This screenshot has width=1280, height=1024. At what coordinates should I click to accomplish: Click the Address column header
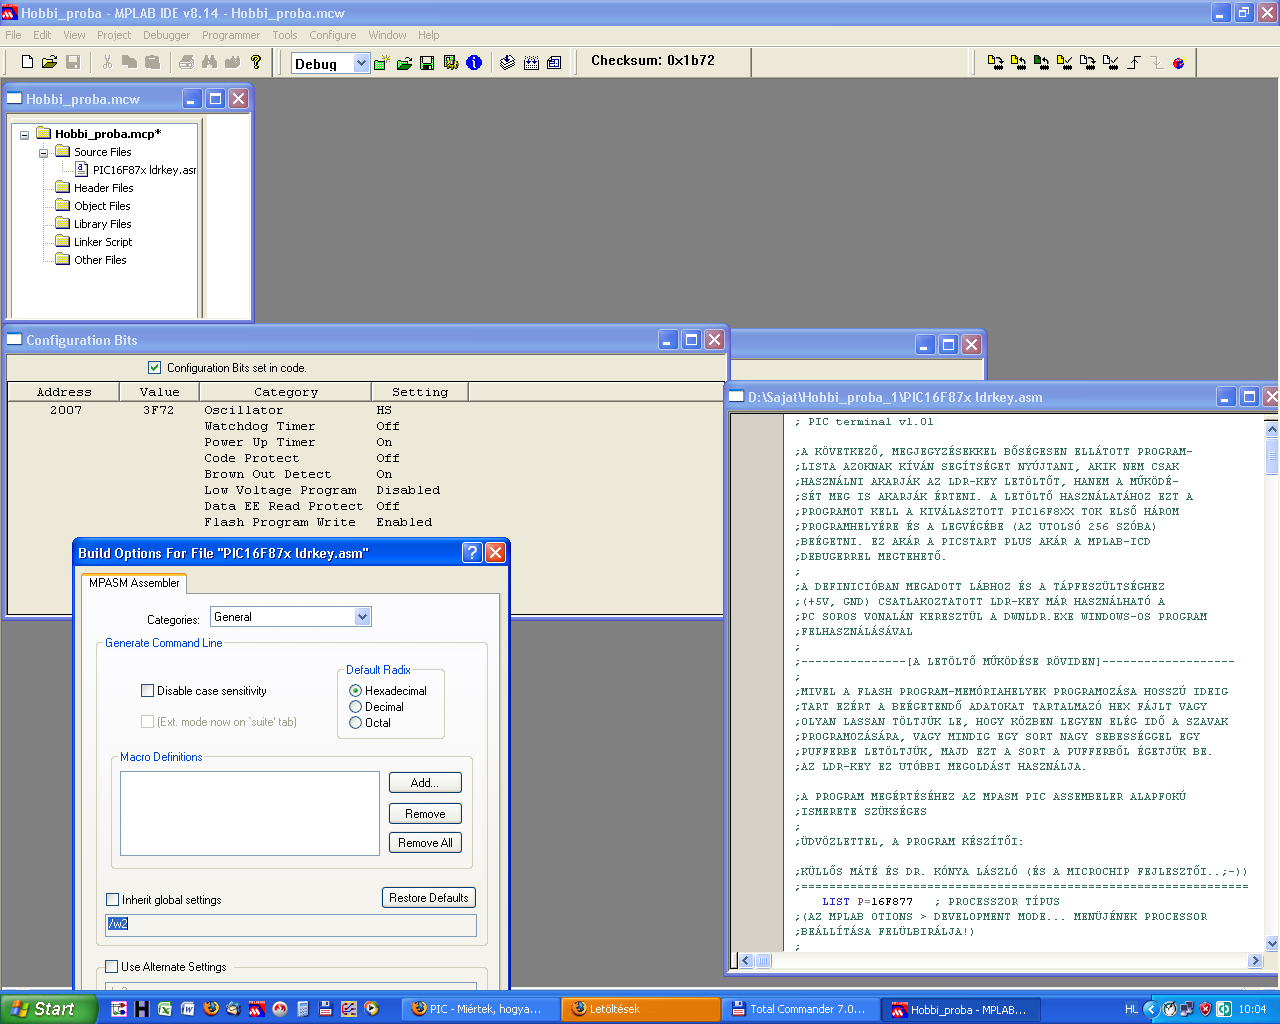coord(64,392)
